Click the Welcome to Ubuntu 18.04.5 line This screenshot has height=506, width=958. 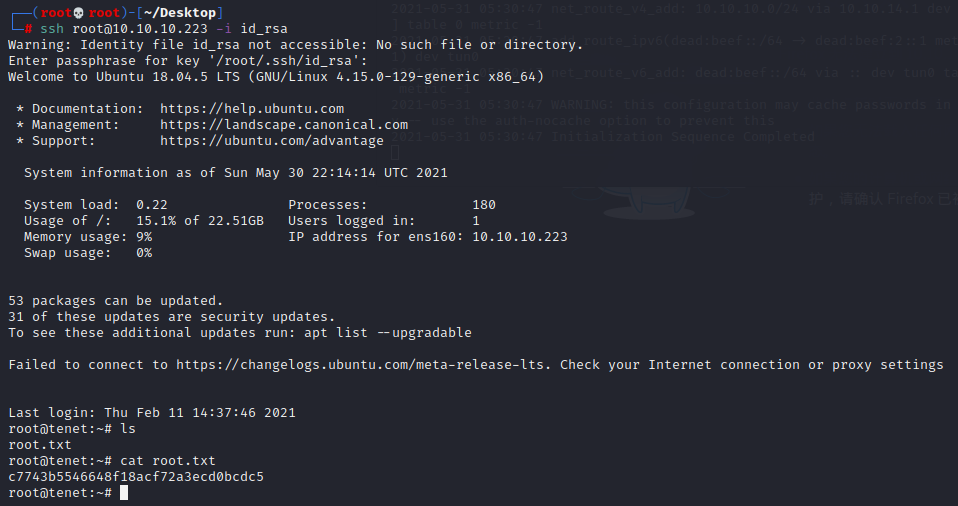[x=276, y=77]
